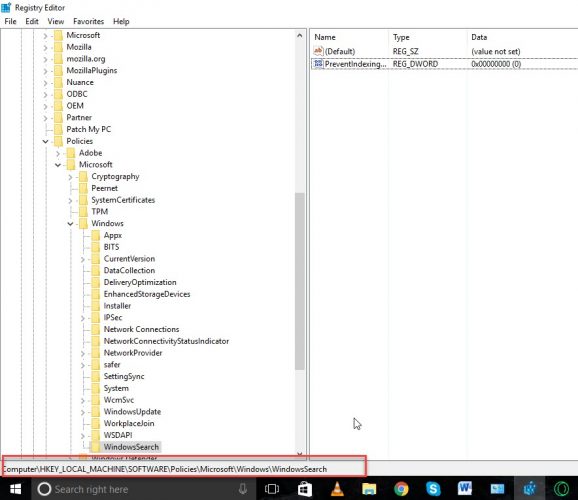Click the (Default) string value icon

[x=318, y=51]
